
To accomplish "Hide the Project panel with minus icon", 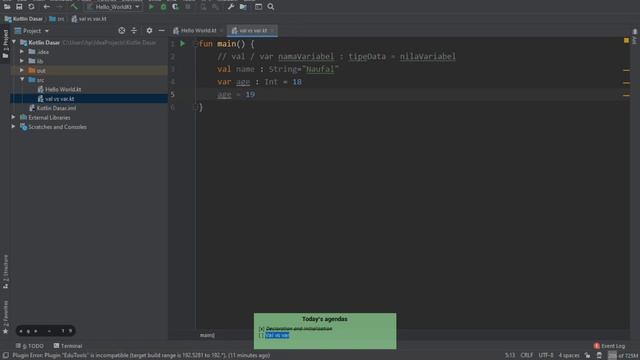I will pyautogui.click(x=162, y=31).
